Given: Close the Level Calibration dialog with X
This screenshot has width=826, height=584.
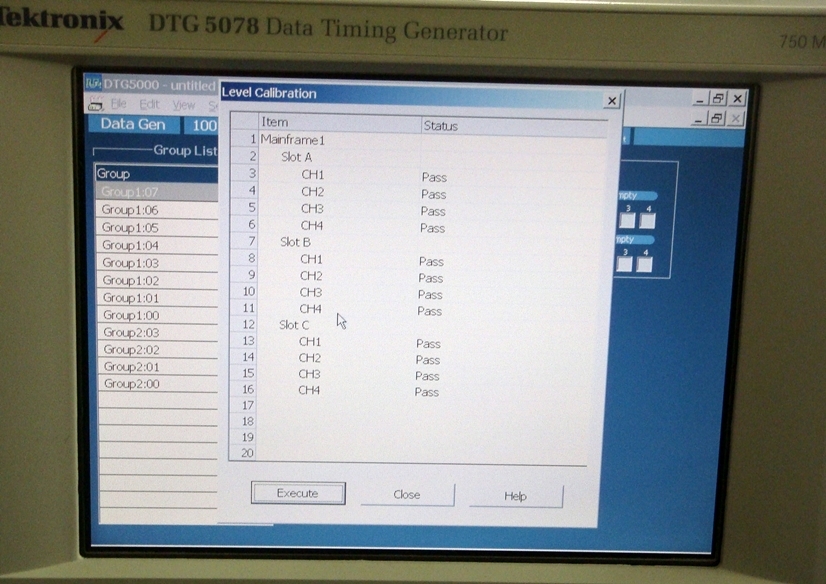Looking at the screenshot, I should [612, 101].
